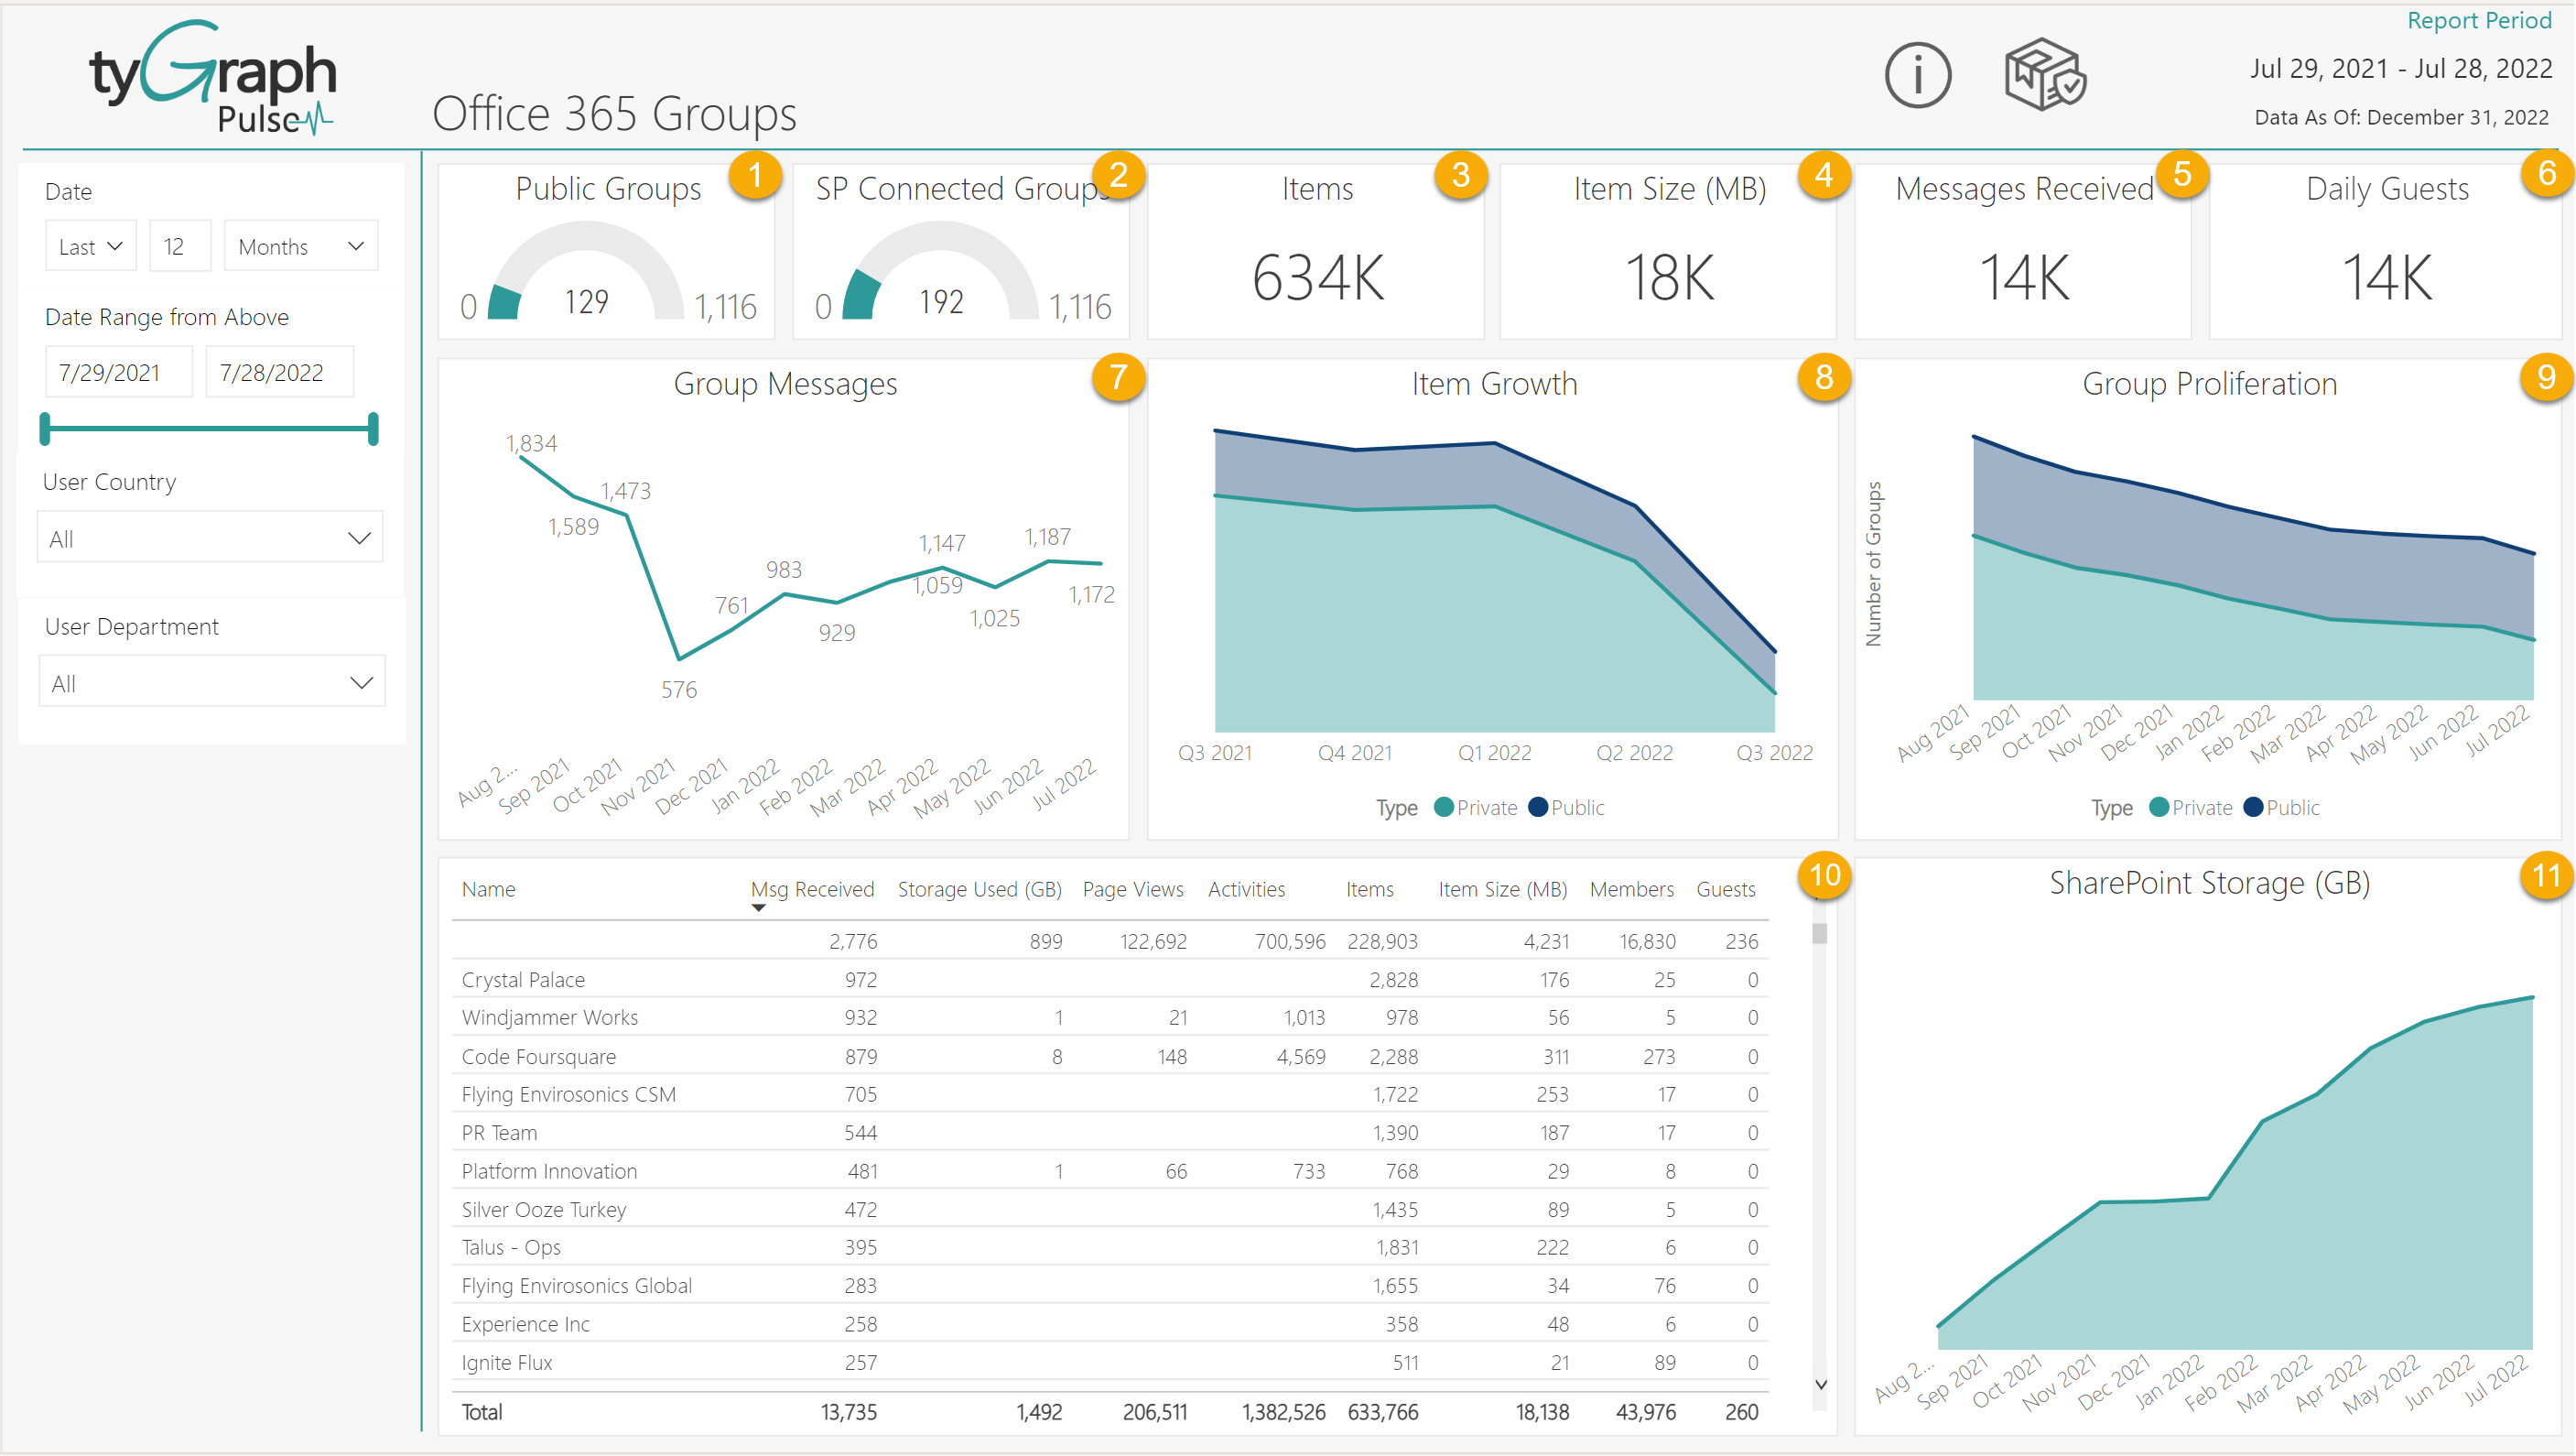Click marker 9 on the Group Proliferation chart

coord(2545,378)
